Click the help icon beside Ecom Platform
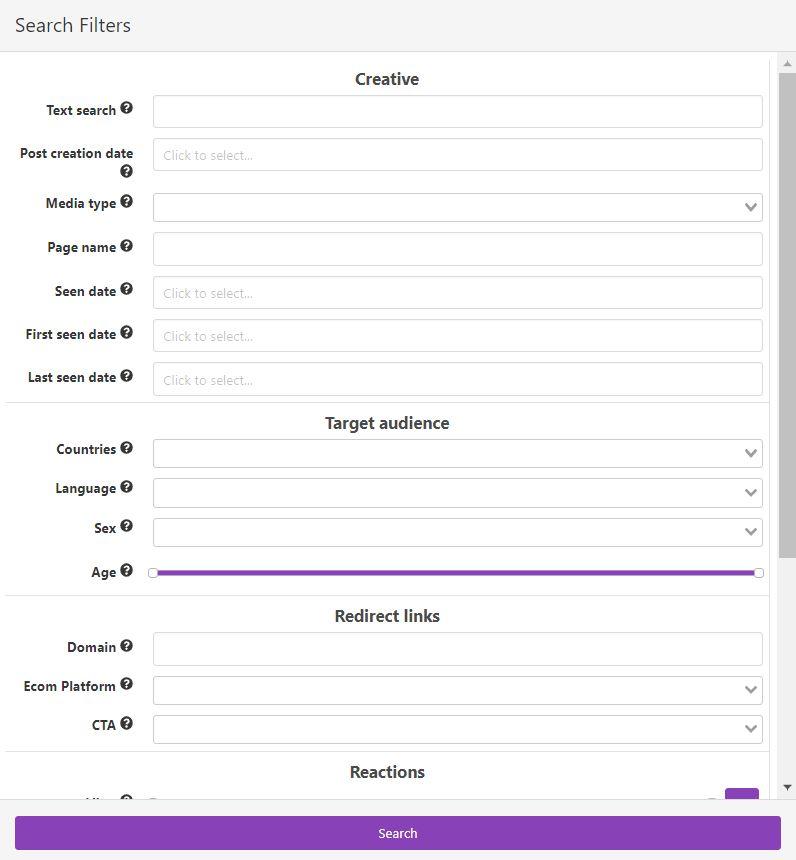 click(126, 684)
